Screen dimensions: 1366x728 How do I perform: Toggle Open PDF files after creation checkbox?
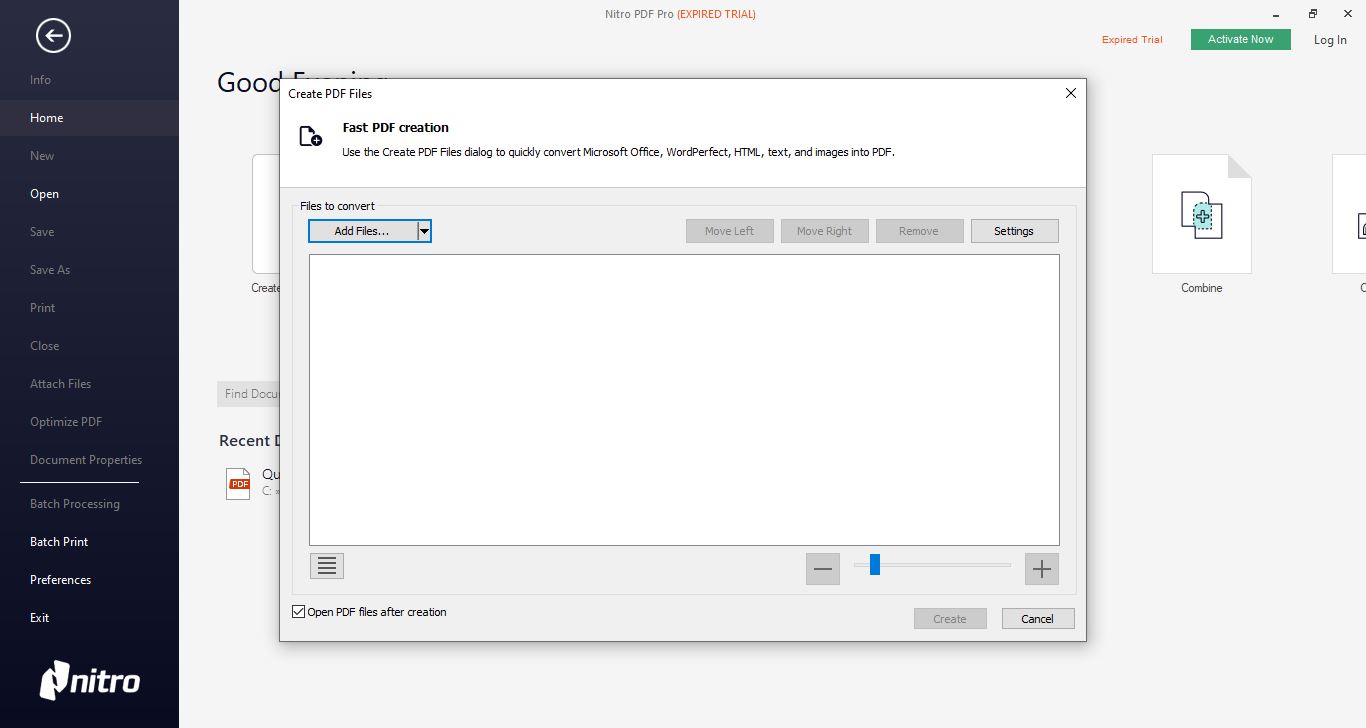click(298, 612)
